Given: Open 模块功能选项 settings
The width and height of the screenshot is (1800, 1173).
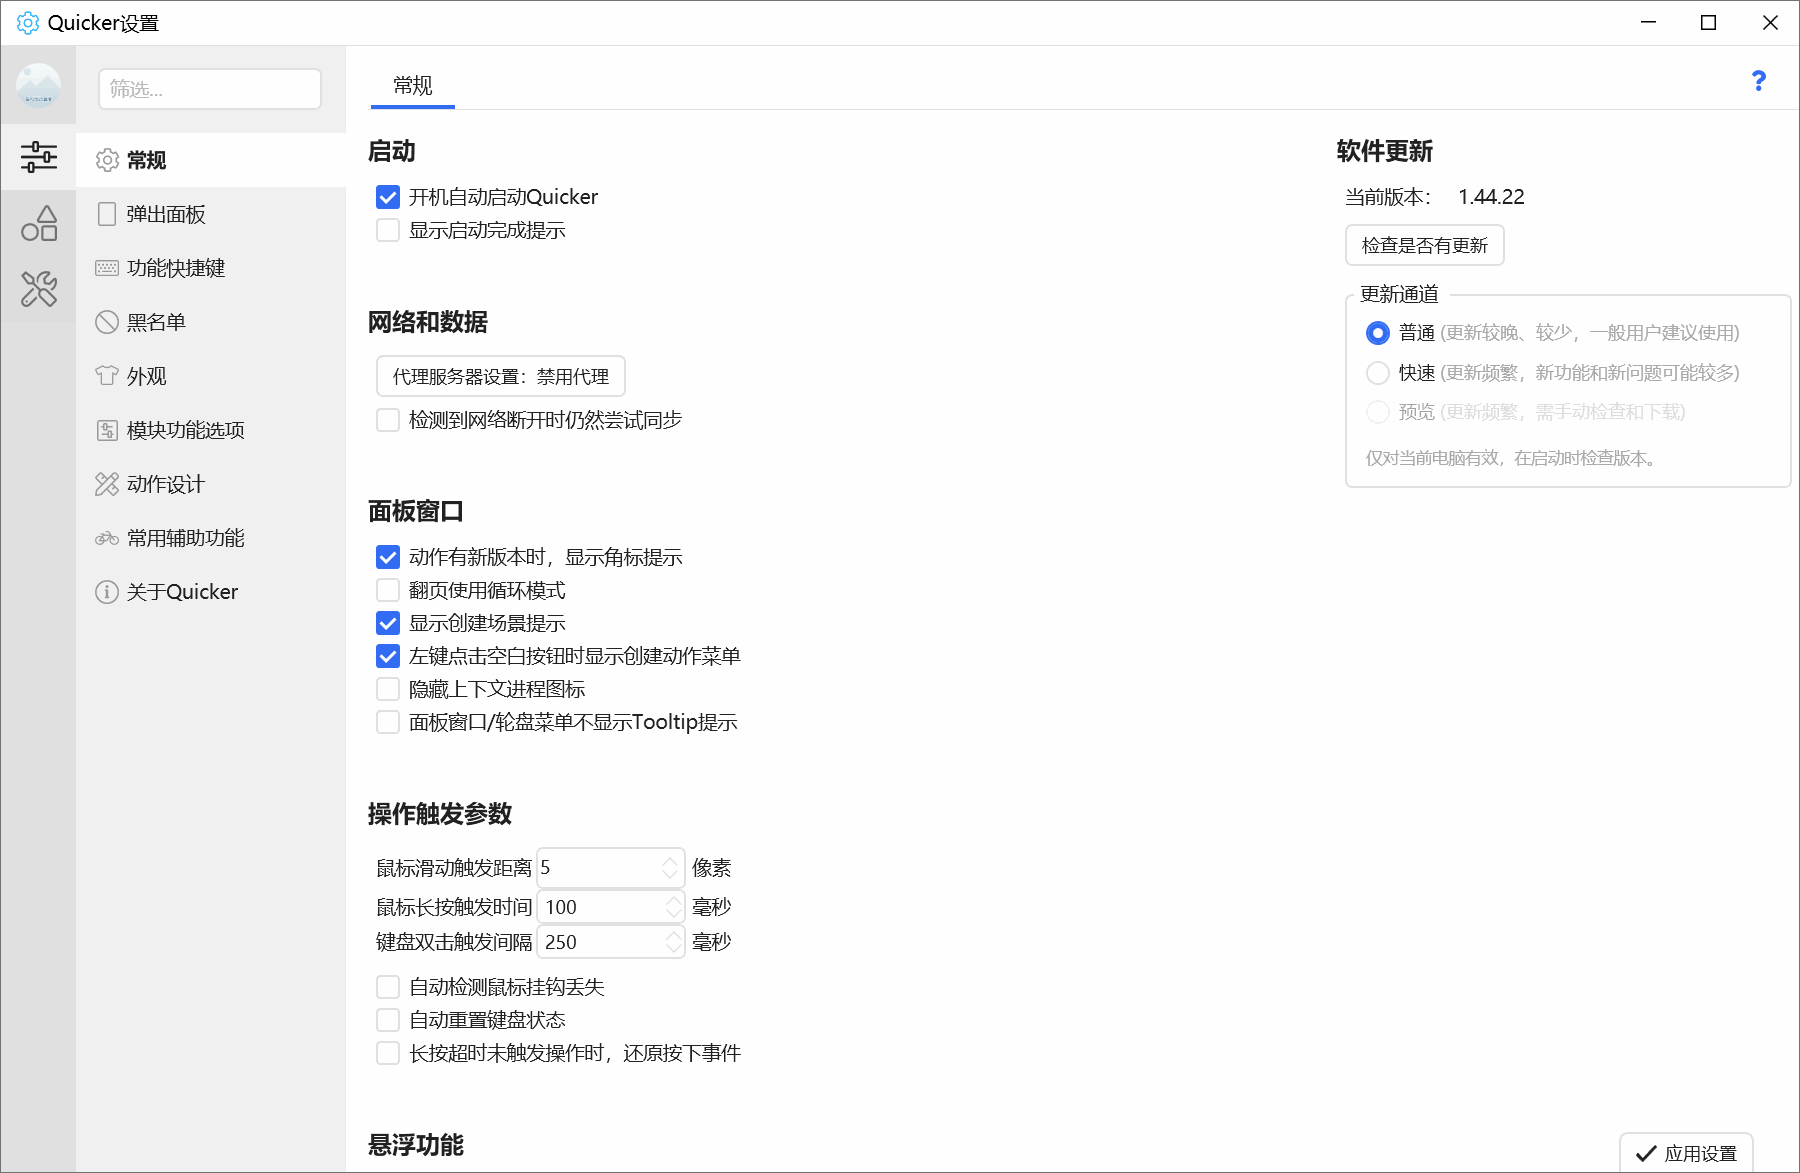Looking at the screenshot, I should pyautogui.click(x=211, y=430).
